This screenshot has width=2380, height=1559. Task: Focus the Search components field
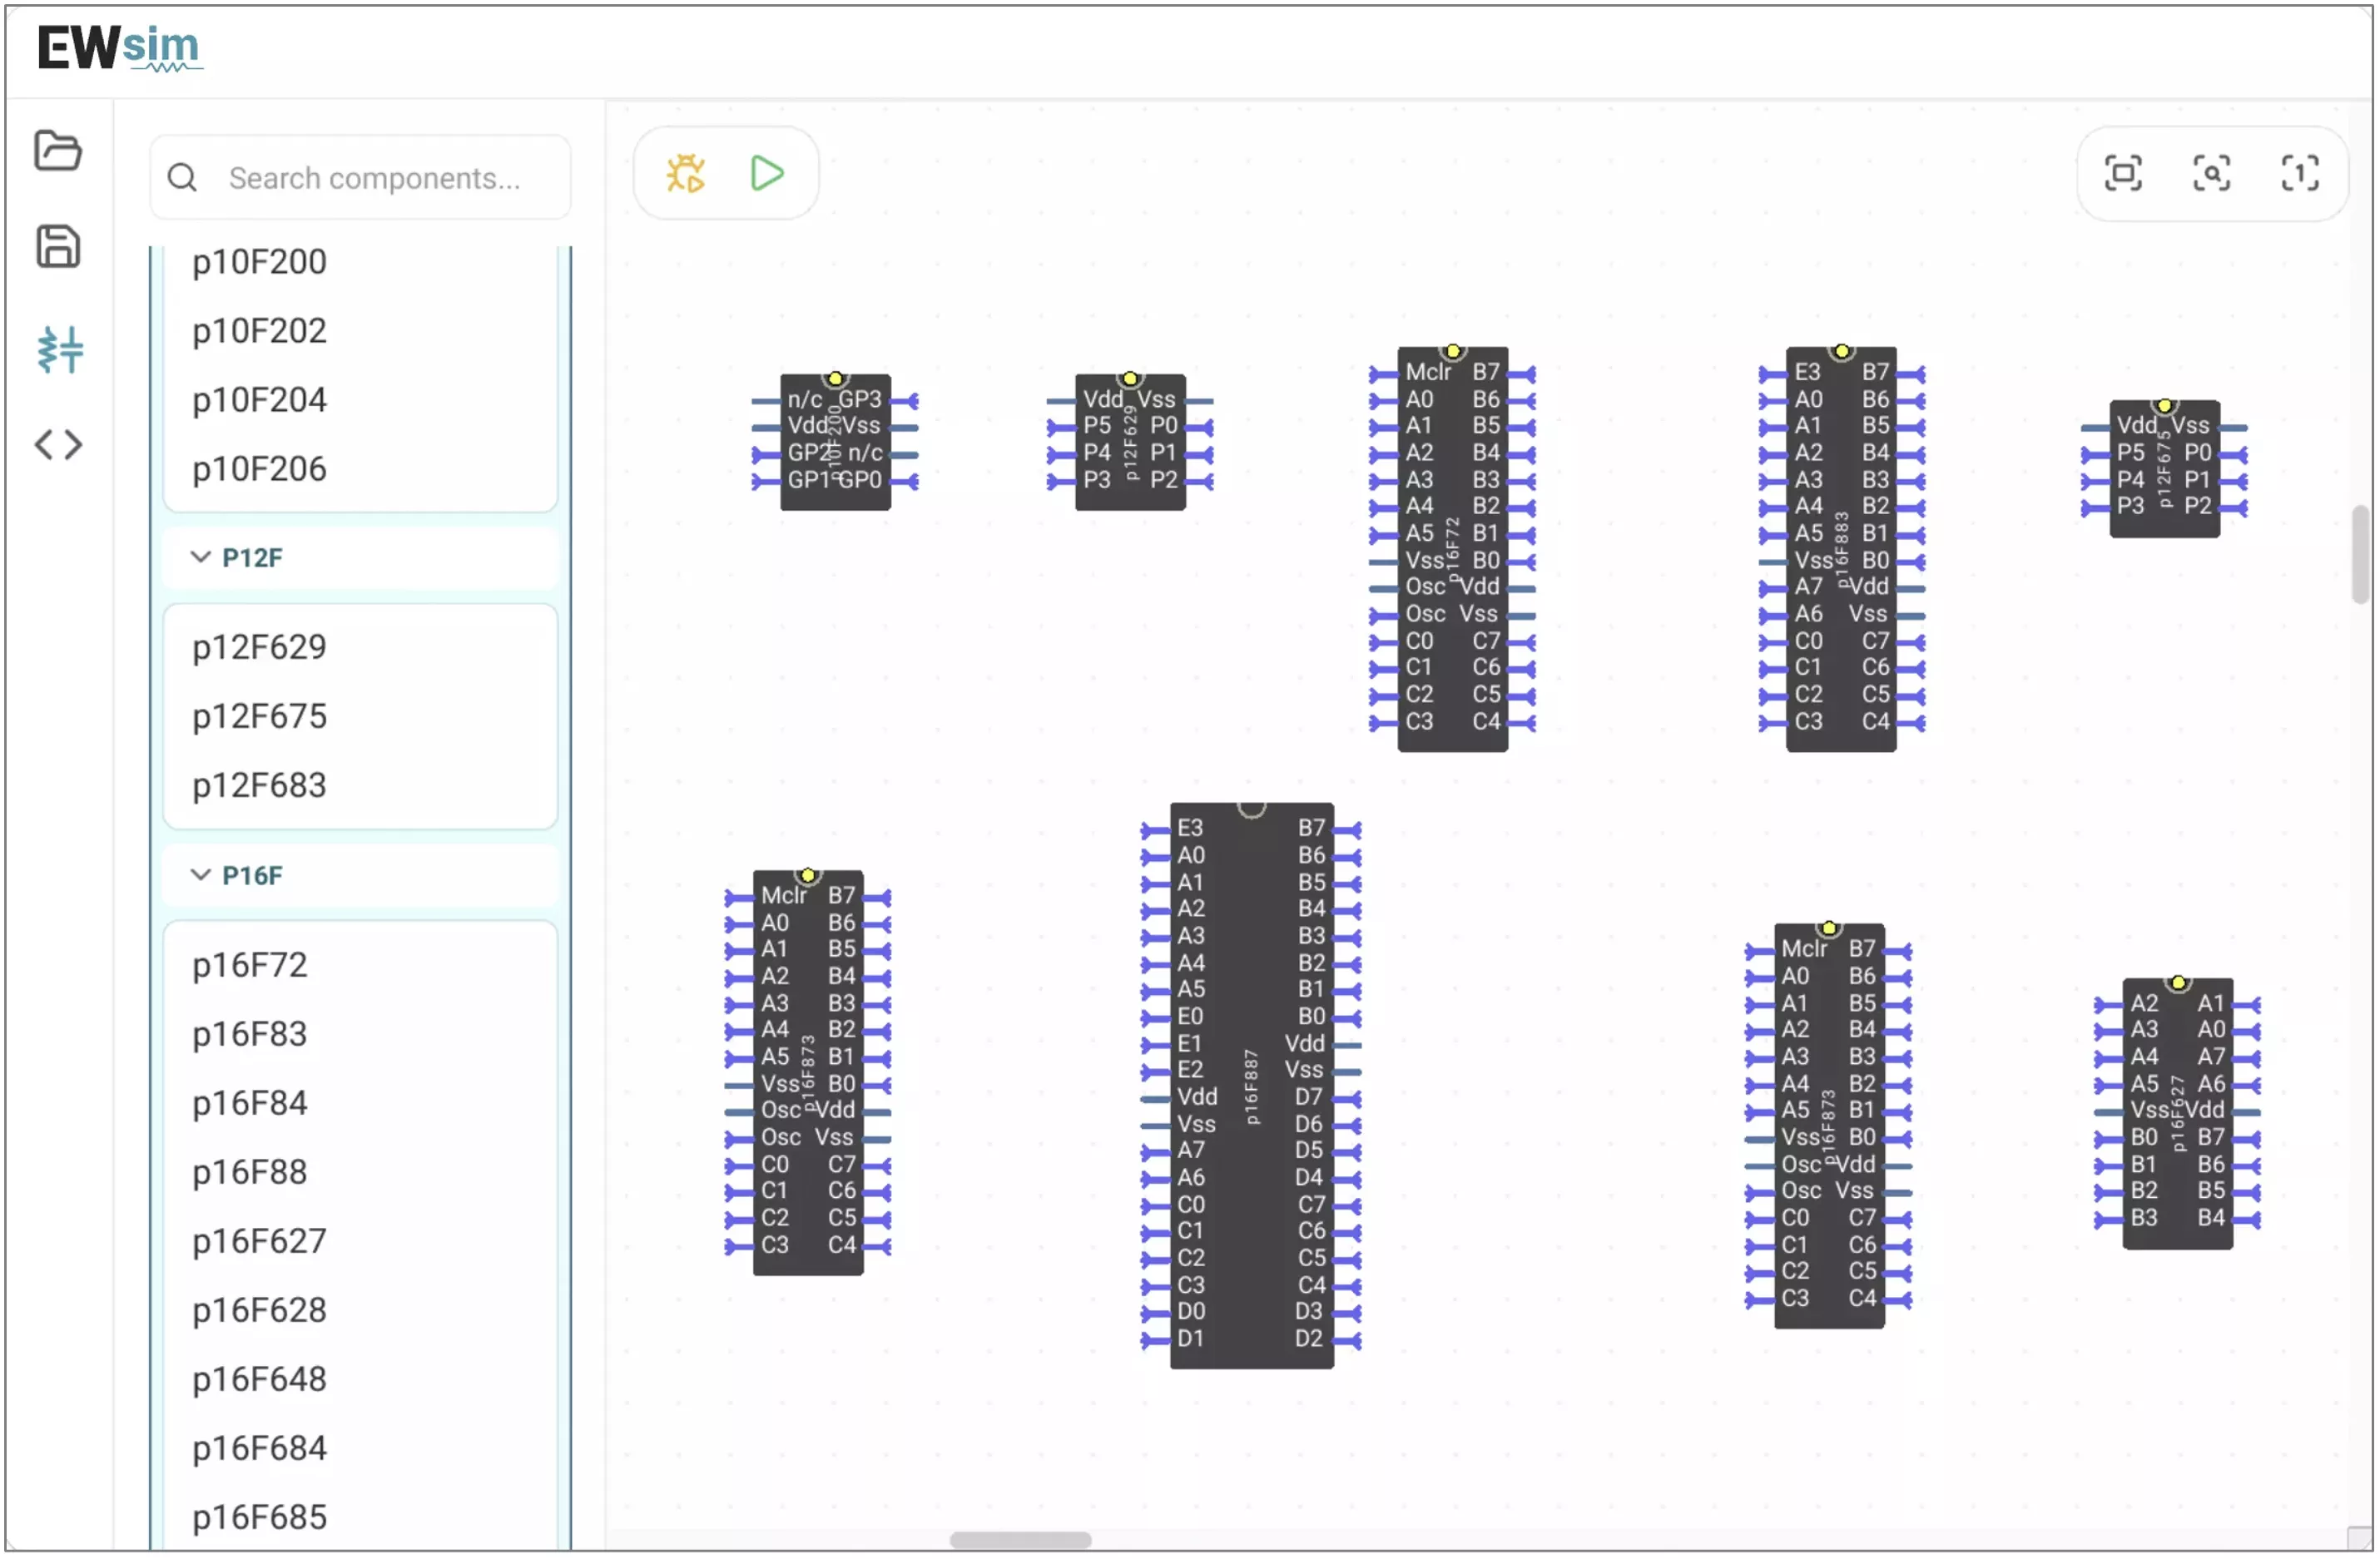[360, 178]
